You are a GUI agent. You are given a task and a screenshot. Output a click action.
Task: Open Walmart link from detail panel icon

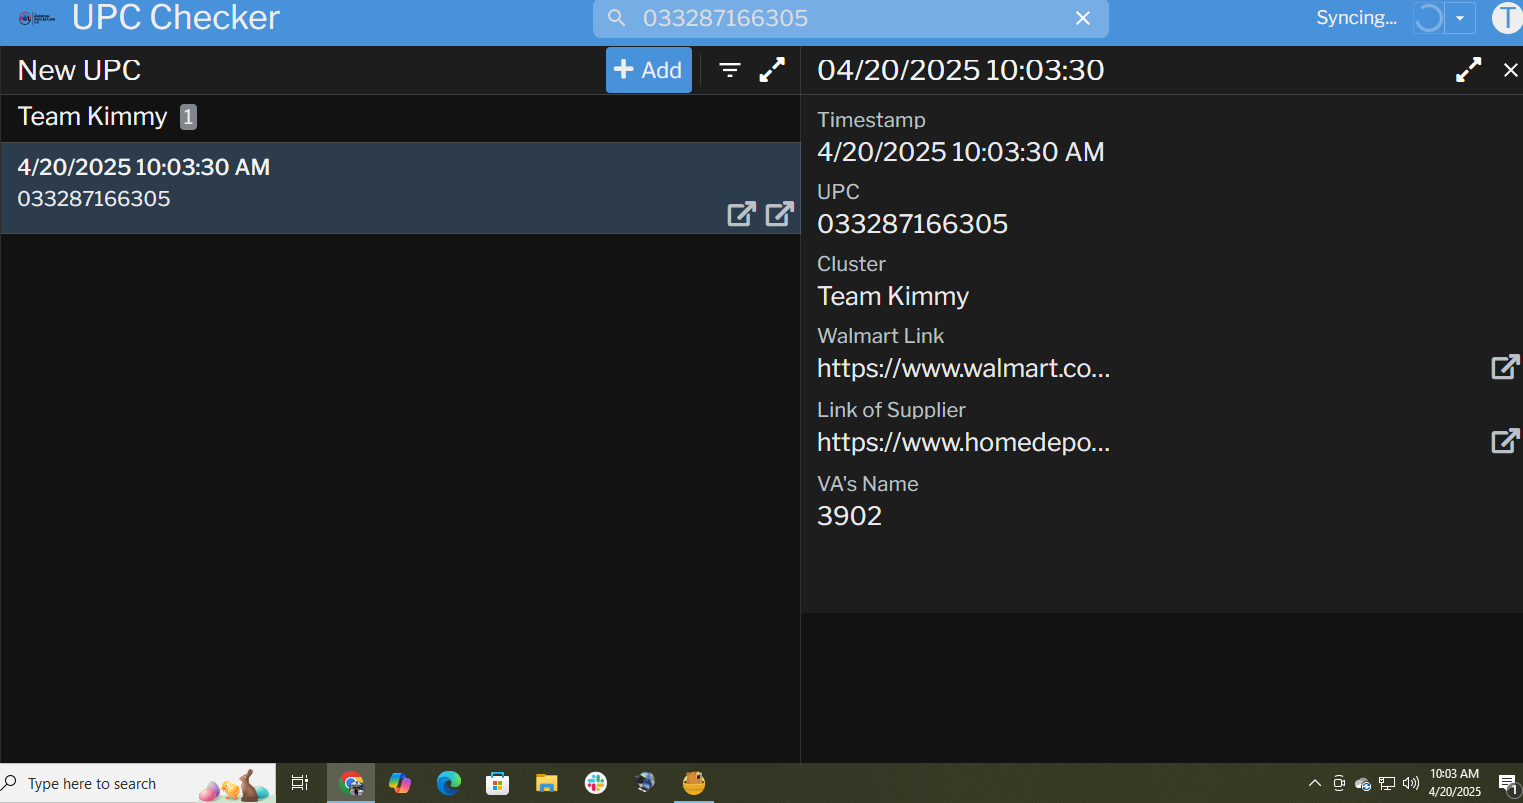[1505, 367]
